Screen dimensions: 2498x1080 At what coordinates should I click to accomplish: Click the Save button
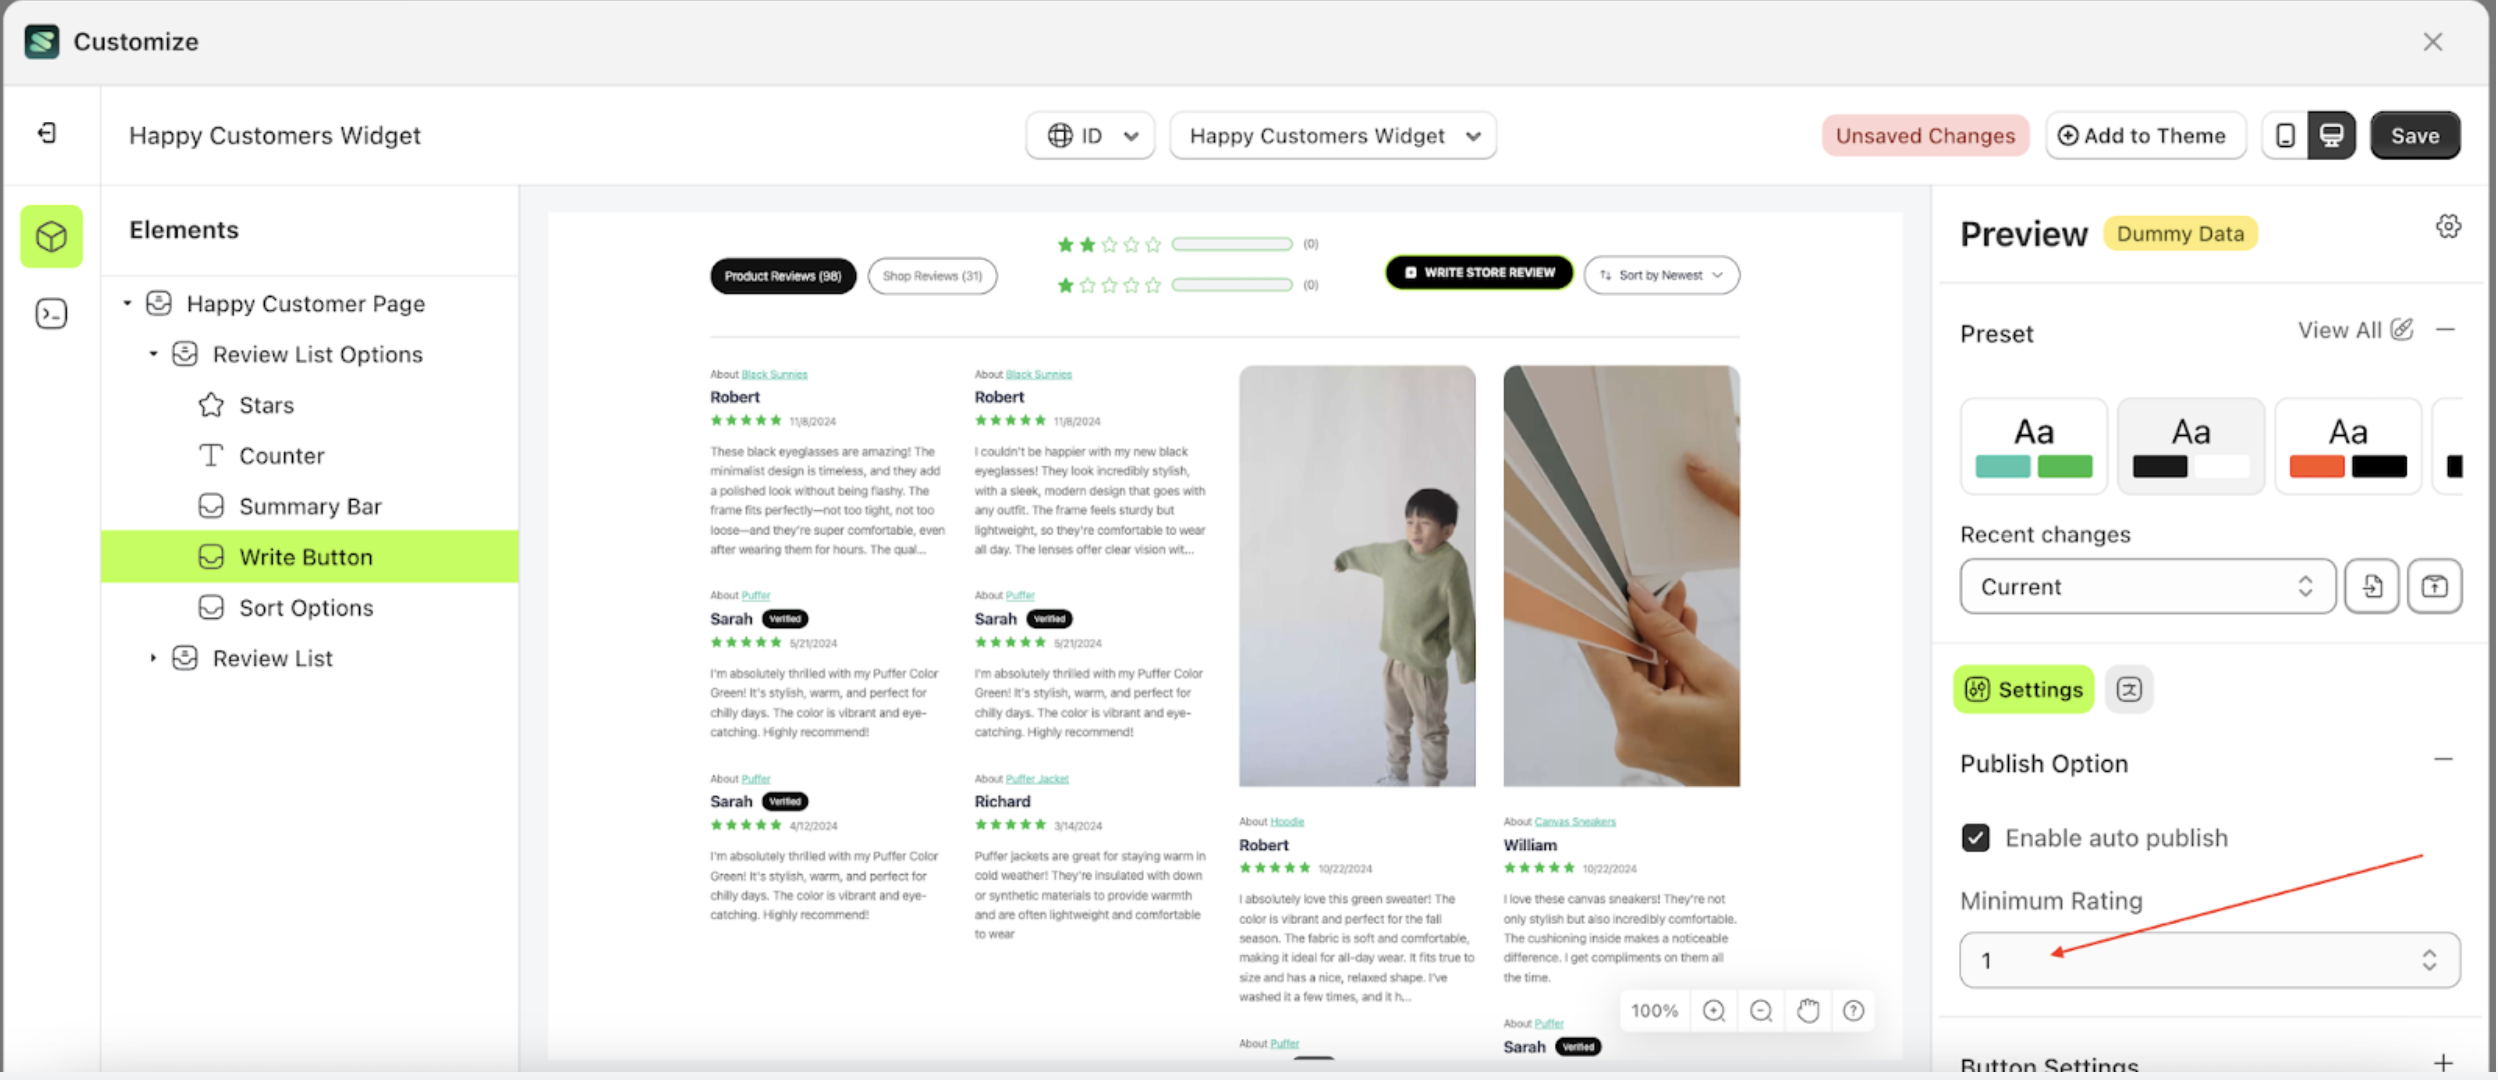[x=2414, y=135]
